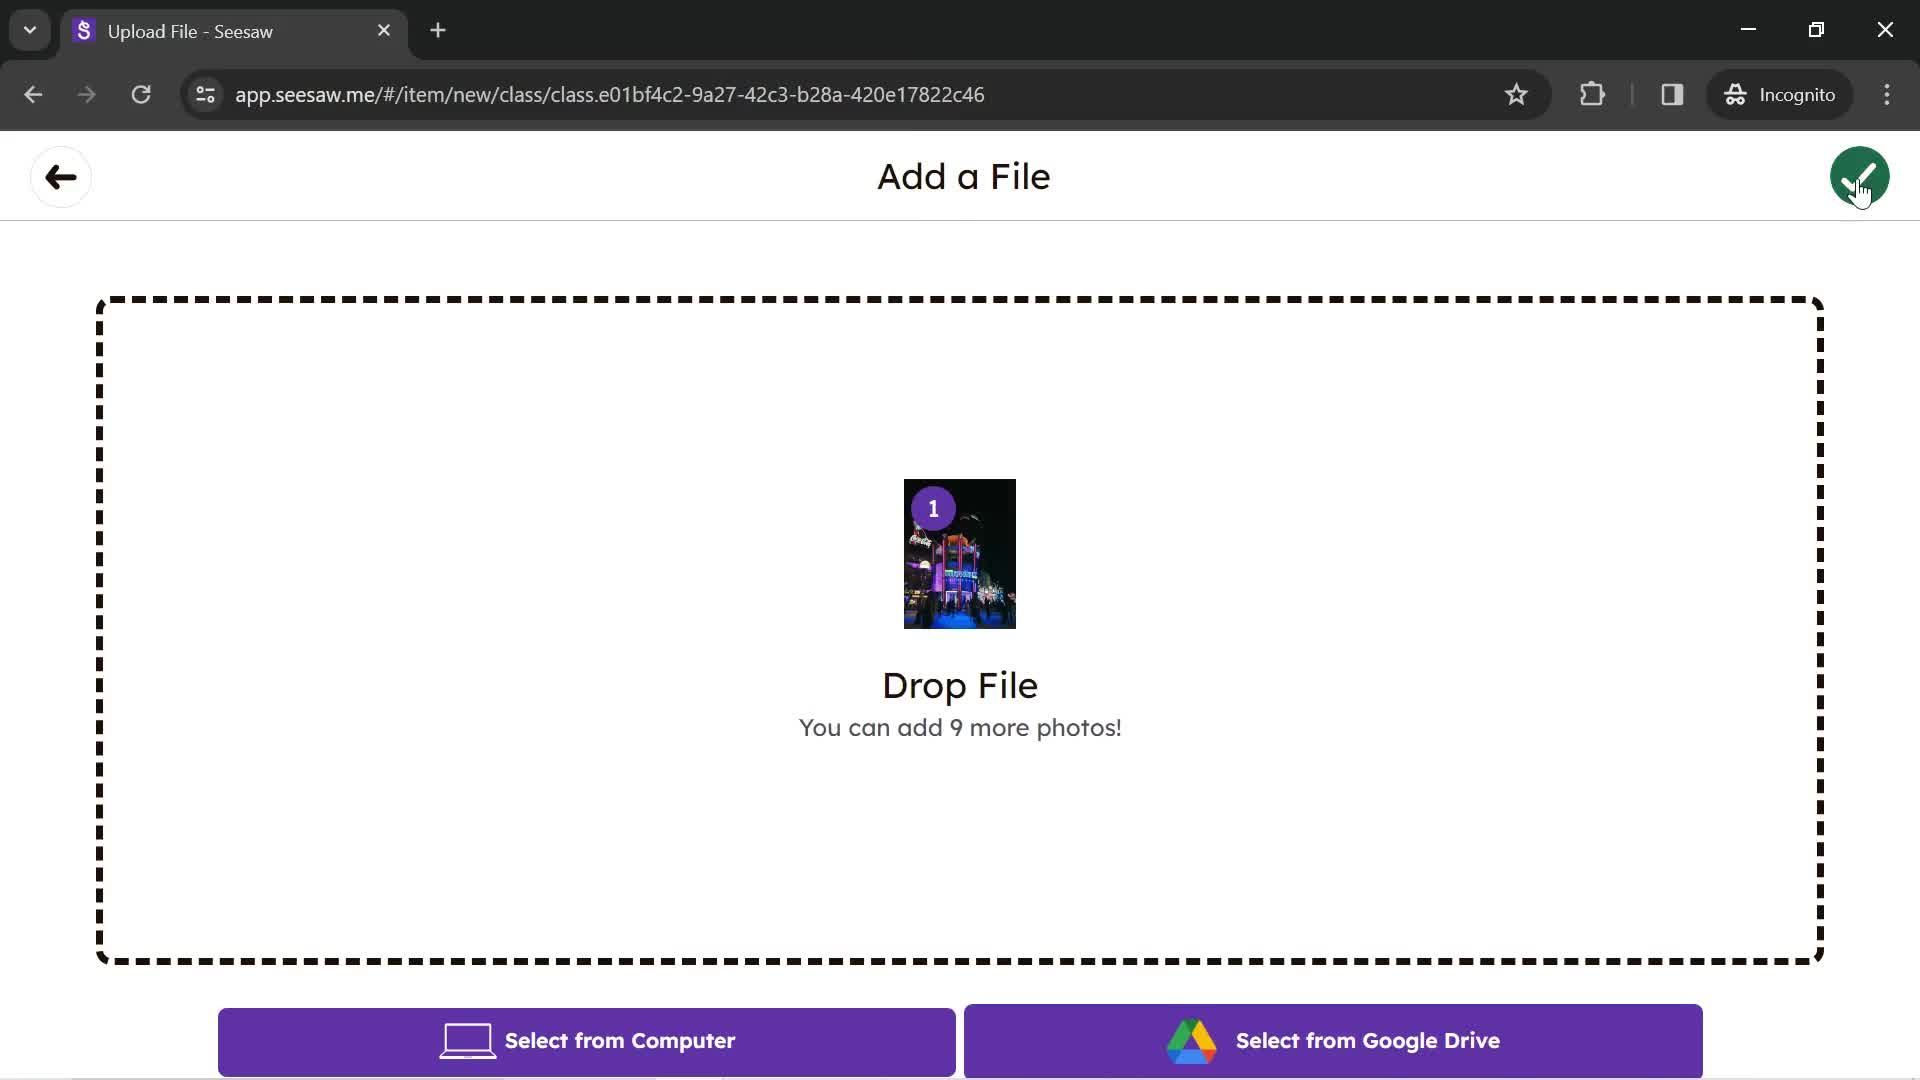Click the new tab plus button
Screen dimensions: 1920x1080
pos(436,29)
